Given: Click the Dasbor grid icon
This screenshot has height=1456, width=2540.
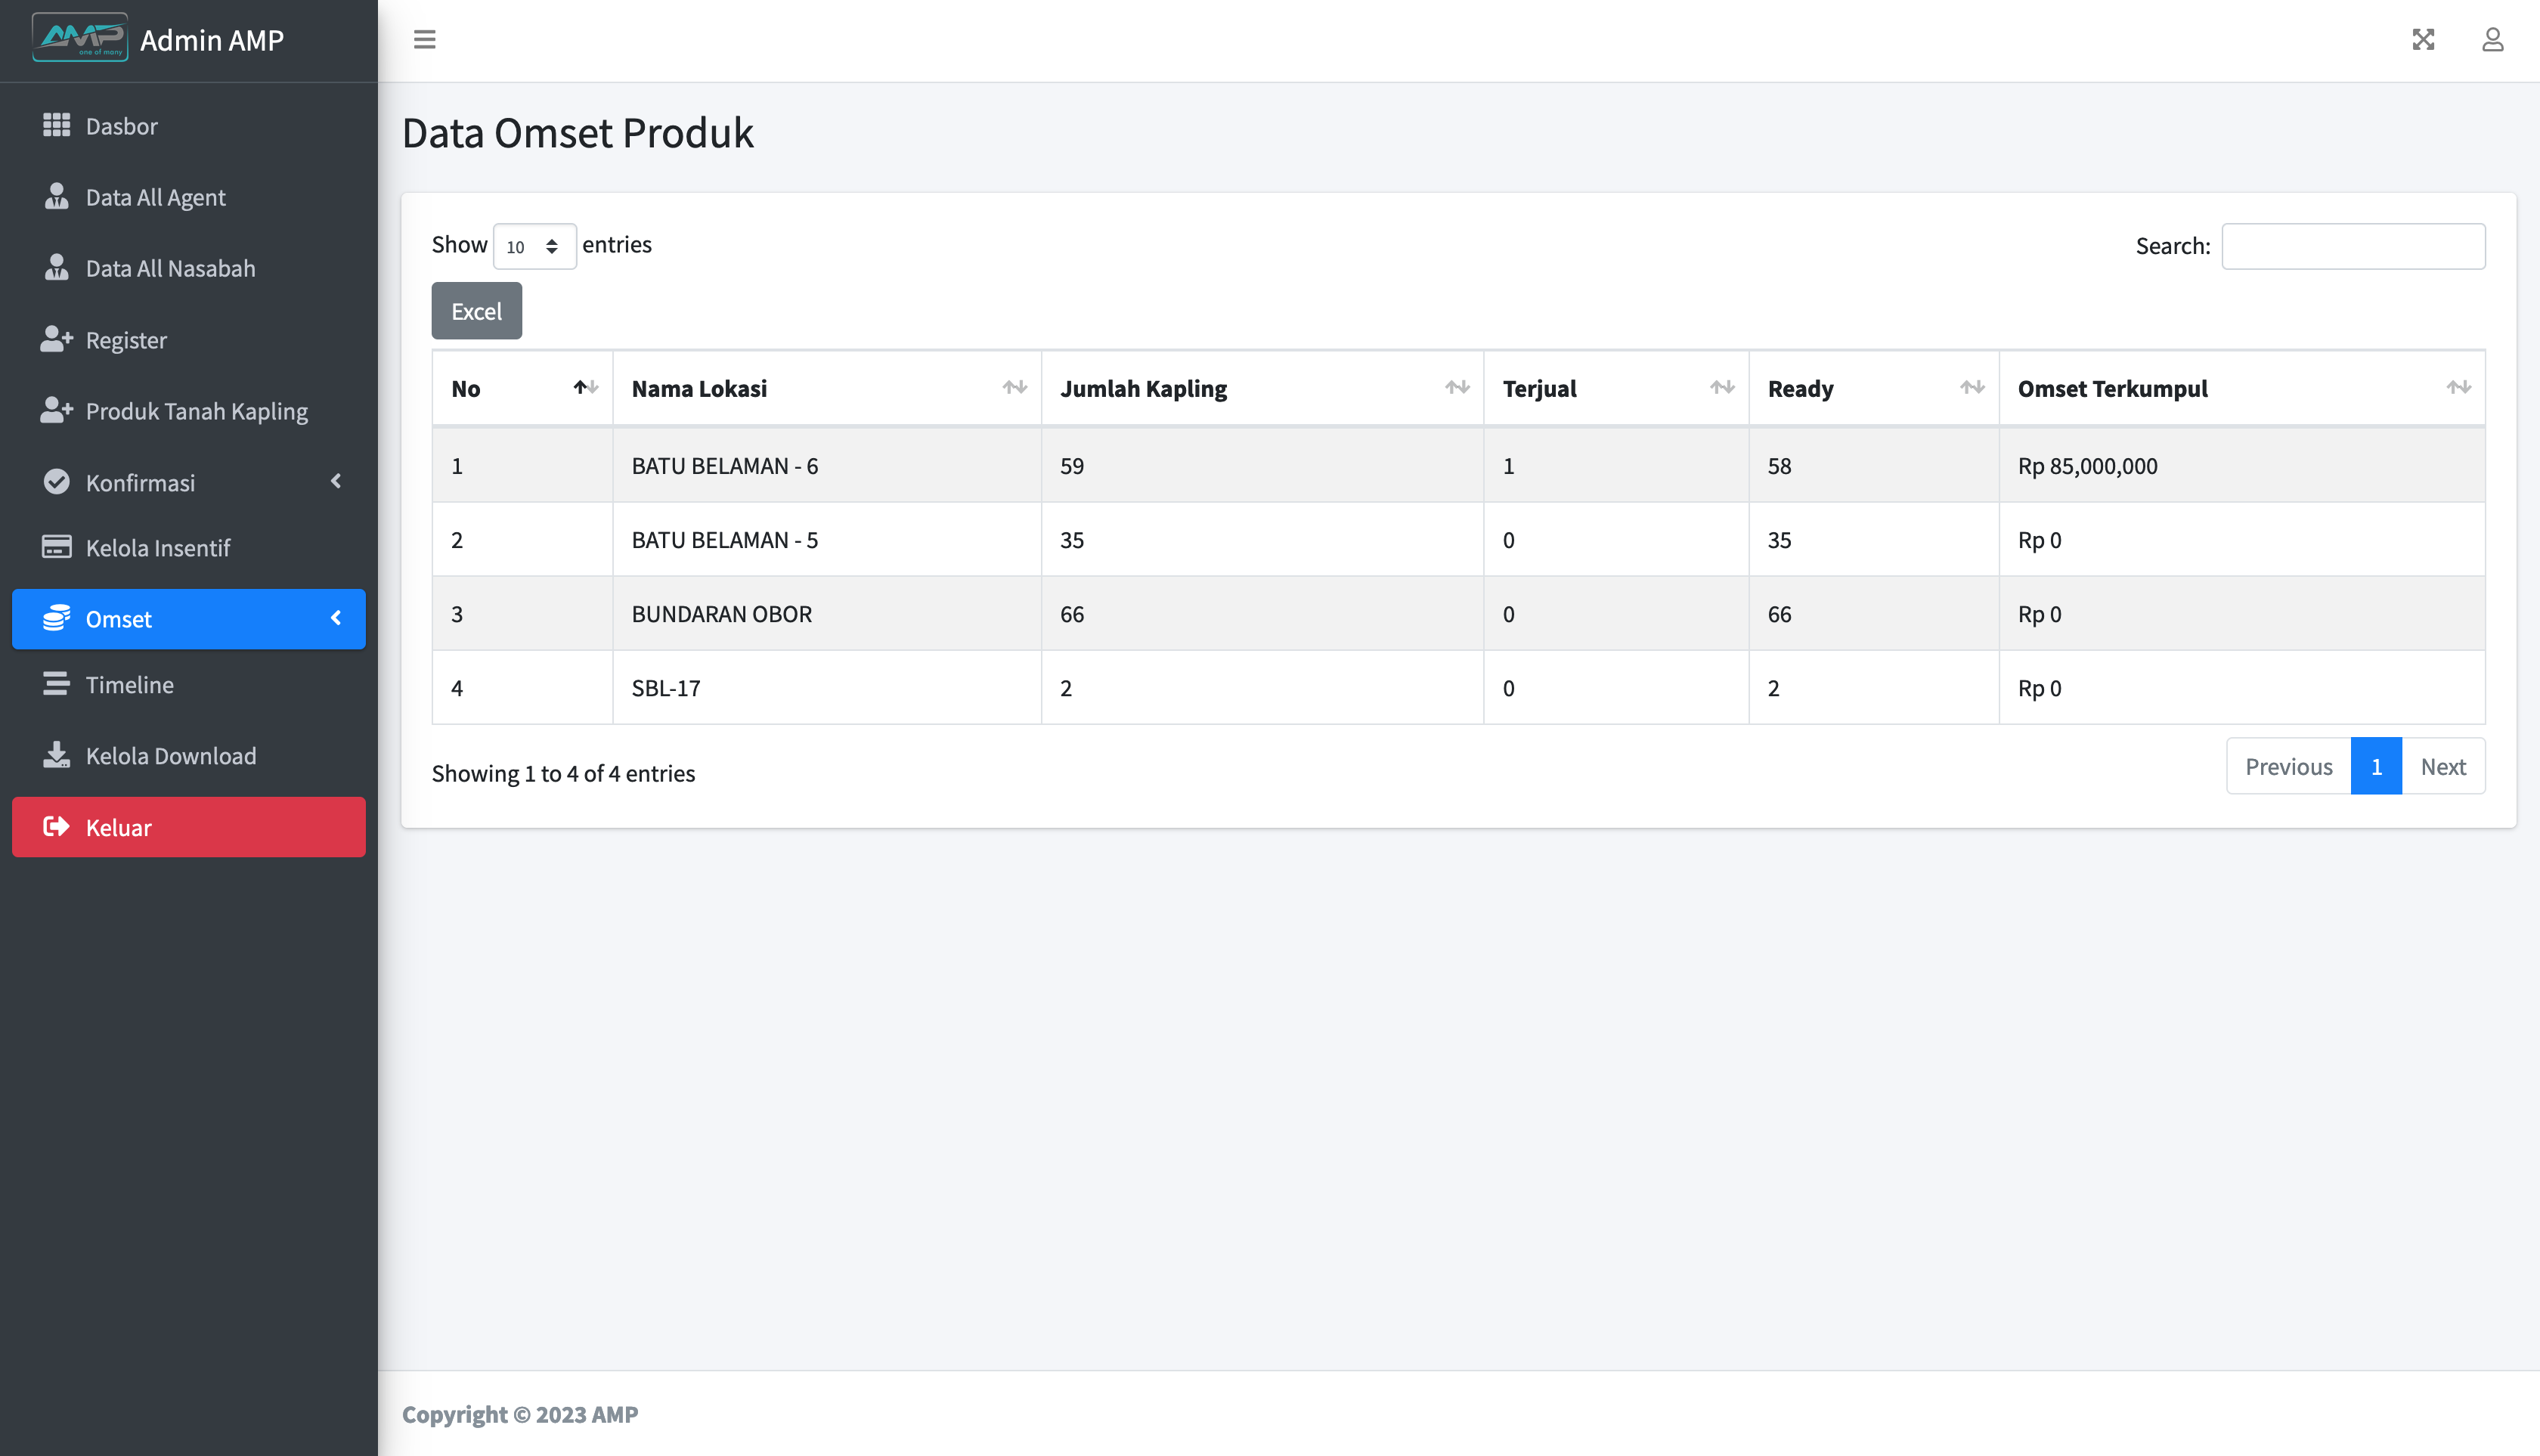Looking at the screenshot, I should [57, 125].
